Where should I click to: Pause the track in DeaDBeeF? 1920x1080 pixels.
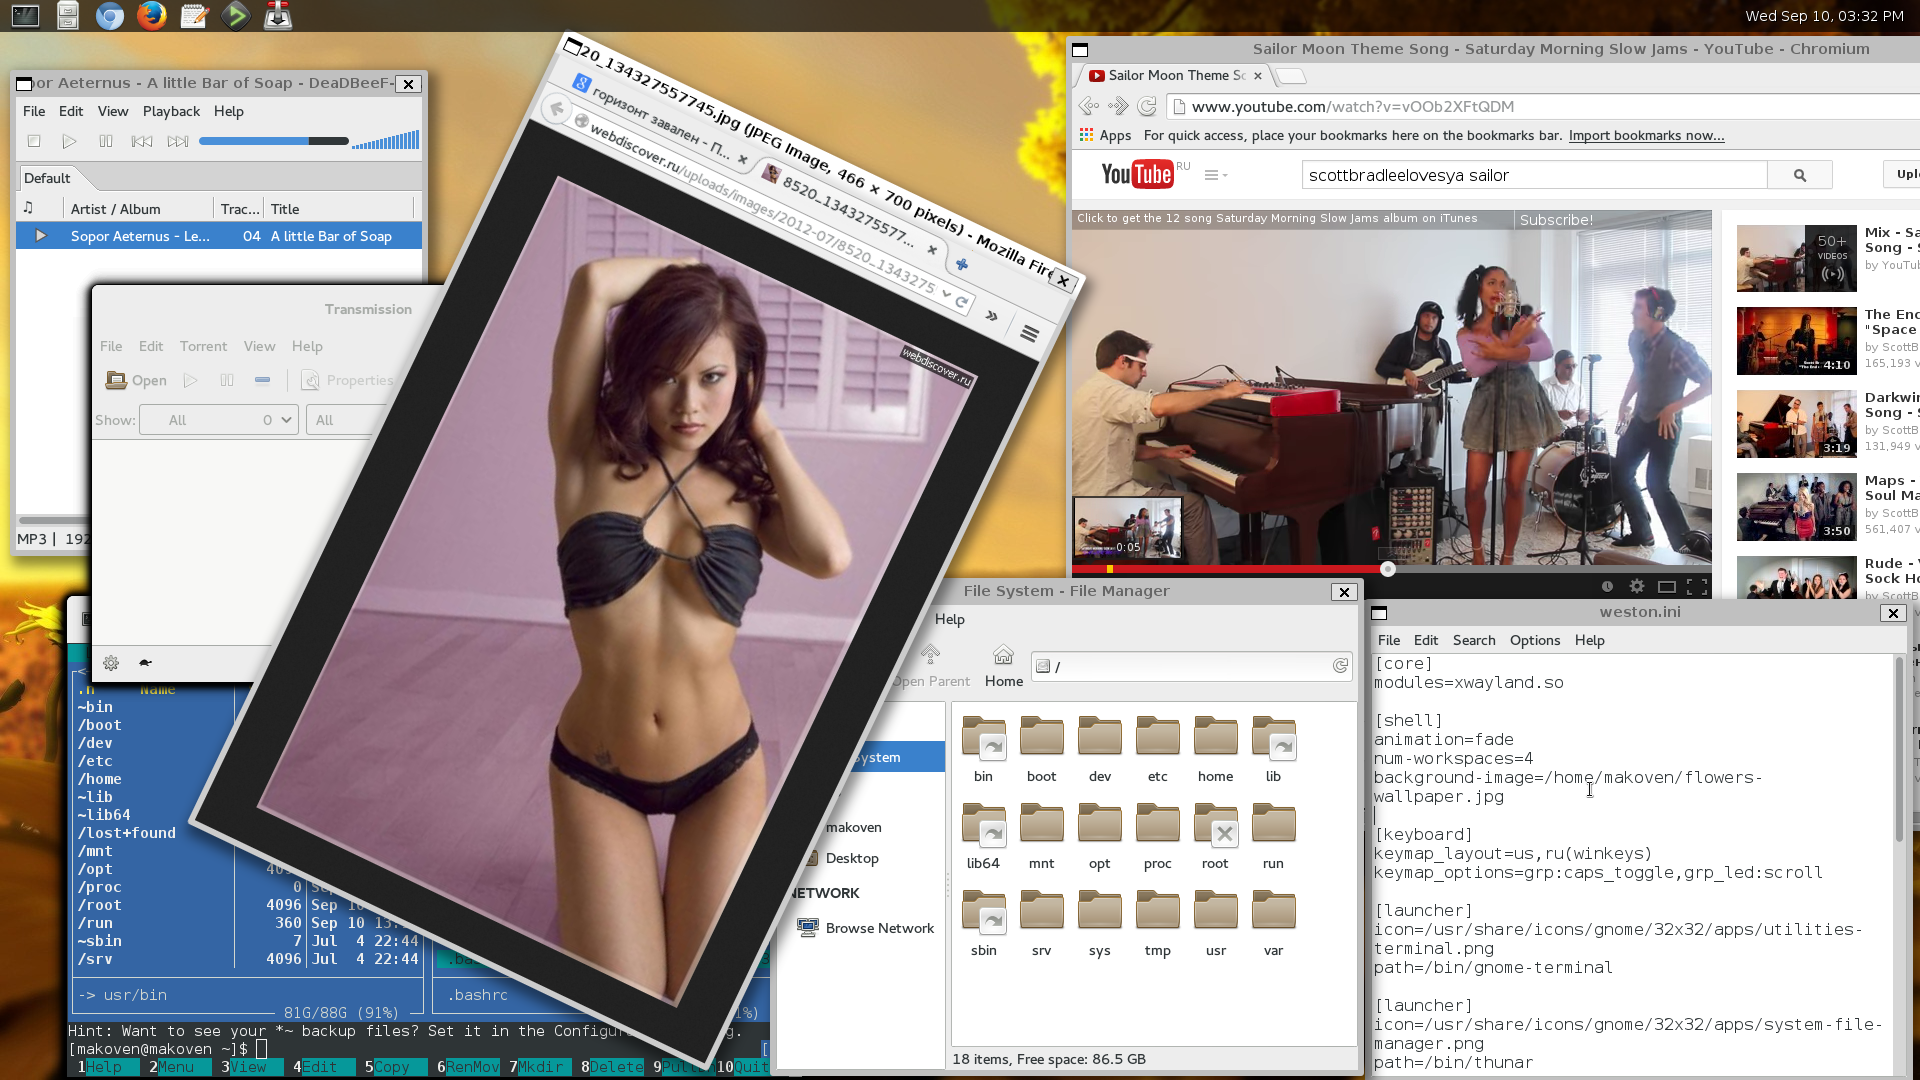coord(106,141)
